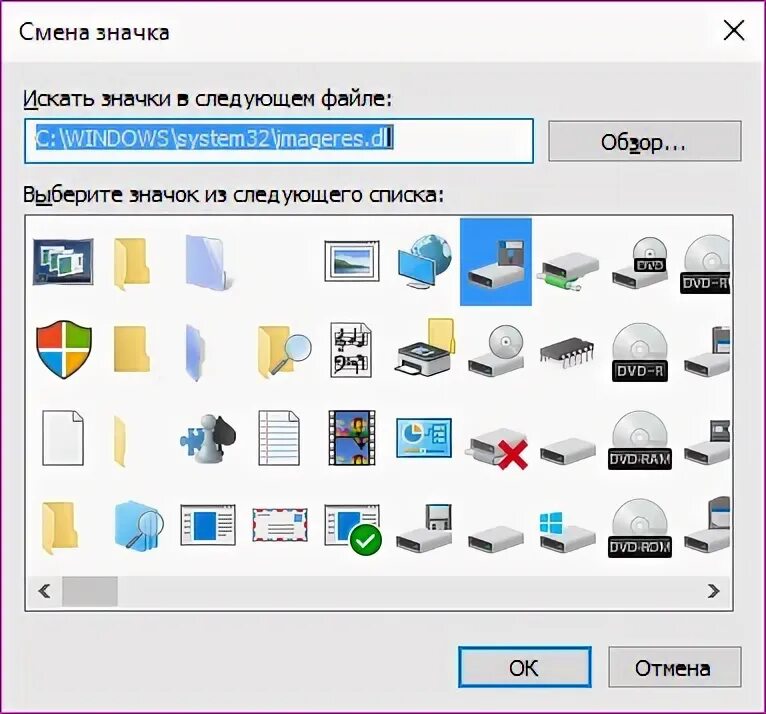Click the "Выберите значок из следующего списка:" label

click(x=234, y=195)
